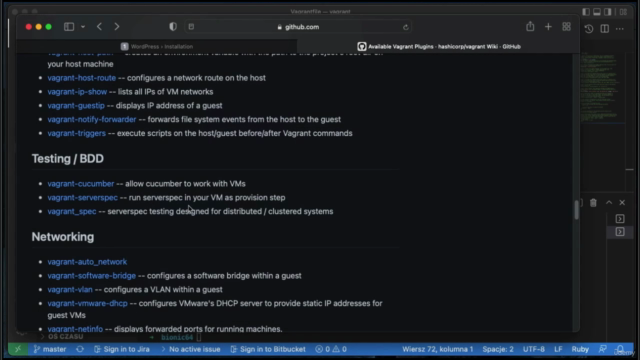Toggle VS Code bottom panel layout
The width and height of the screenshot is (640, 360).
click(x=597, y=12)
